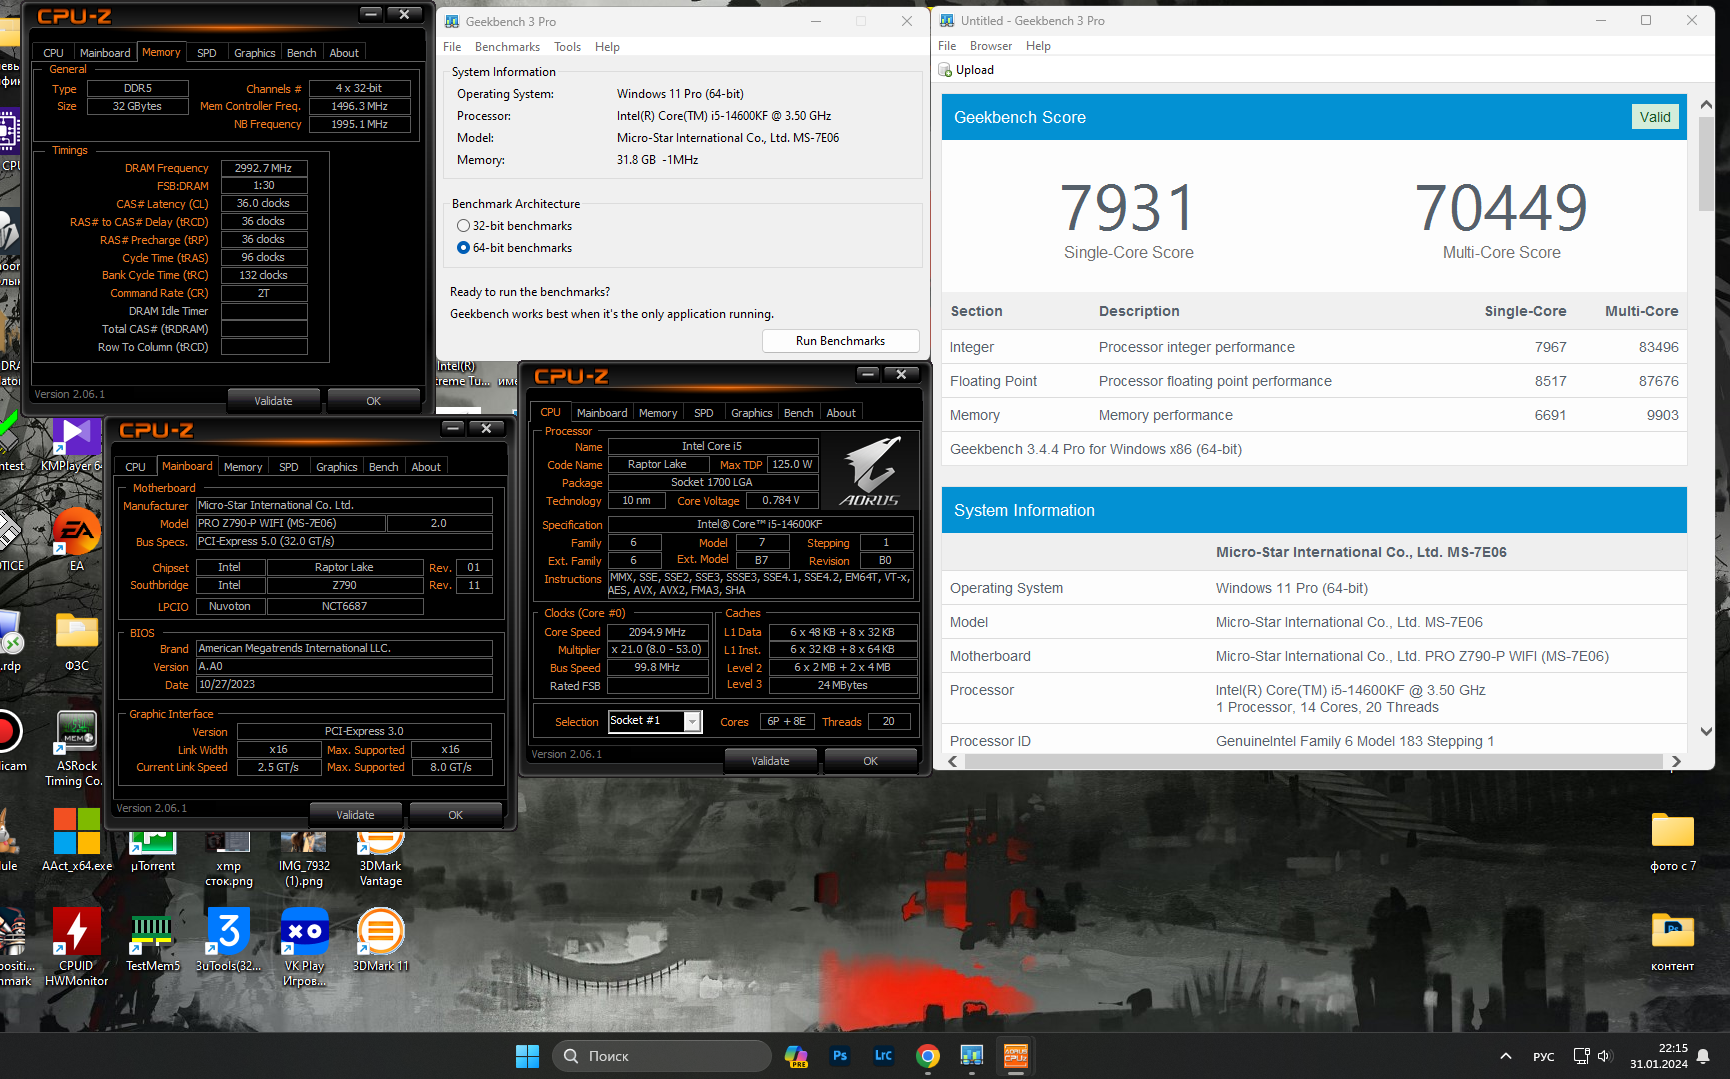The height and width of the screenshot is (1079, 1730).
Task: Click Run Benchmarks button
Action: tap(840, 341)
